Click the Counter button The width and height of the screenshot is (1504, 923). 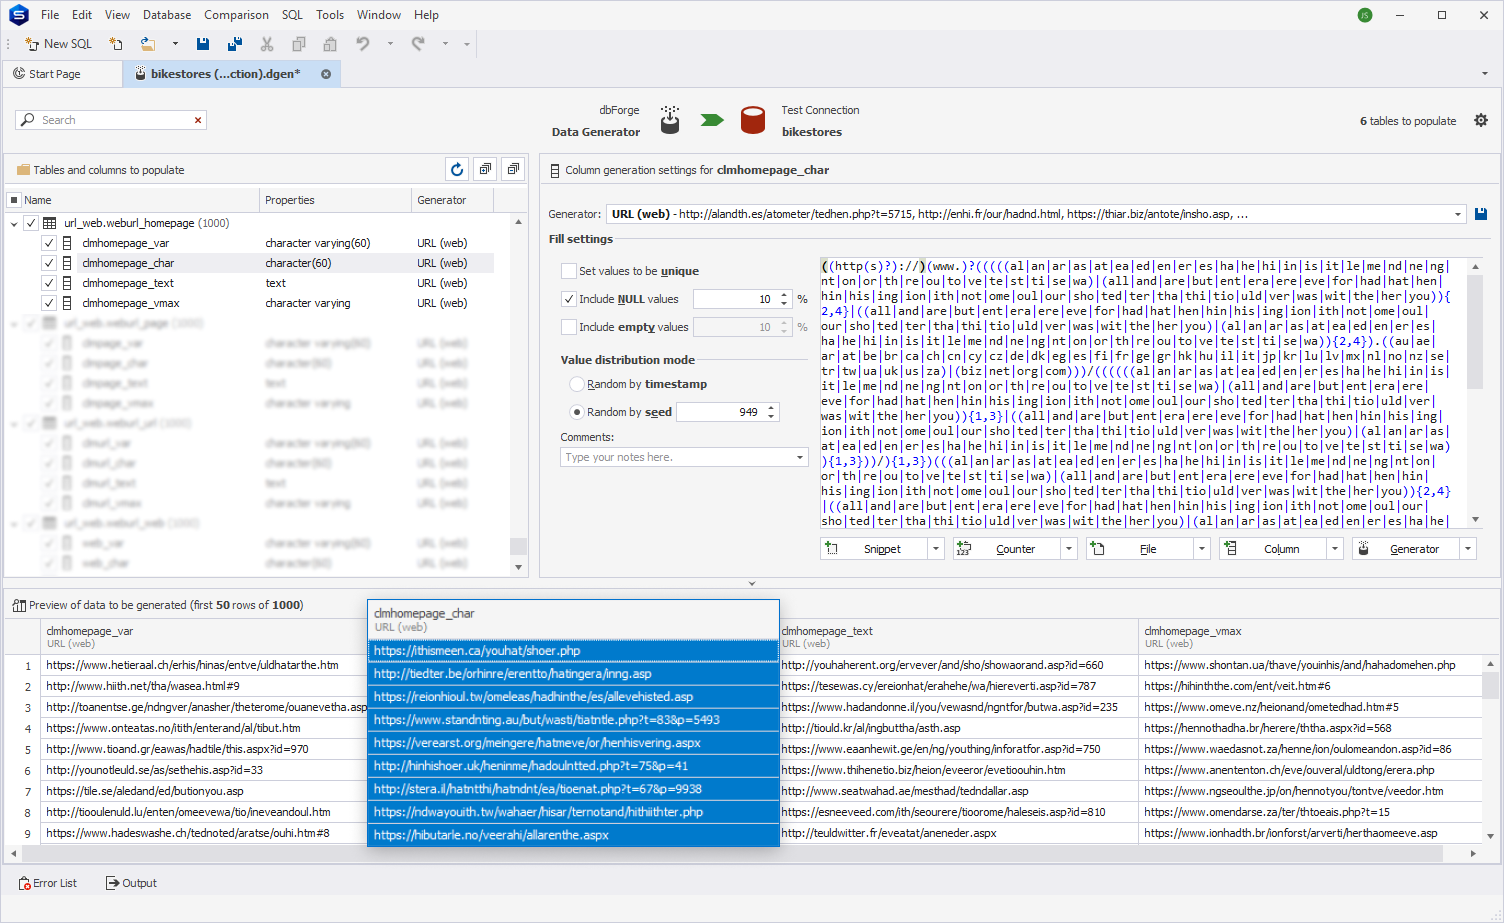pos(1007,549)
